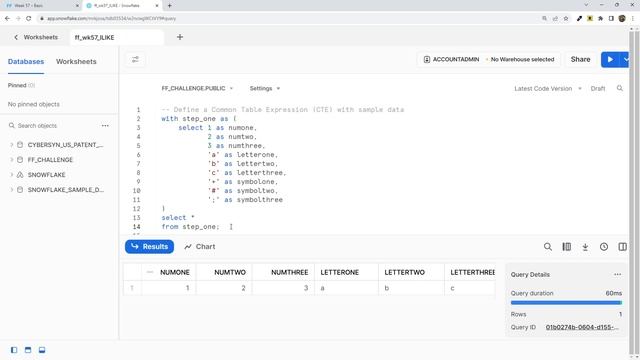Open more options next to Search objects
The width and height of the screenshot is (640, 360).
coord(105,126)
